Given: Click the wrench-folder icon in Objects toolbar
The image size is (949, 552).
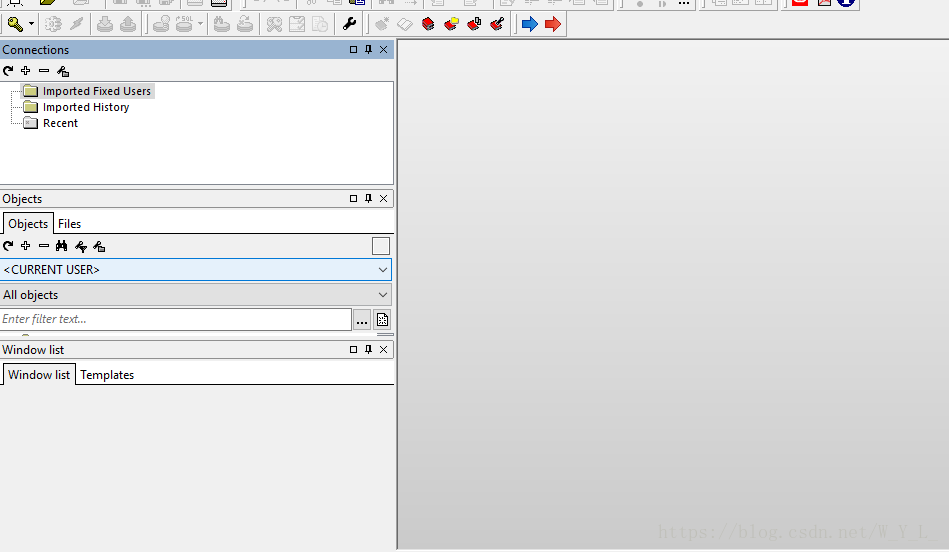Looking at the screenshot, I should (x=99, y=246).
